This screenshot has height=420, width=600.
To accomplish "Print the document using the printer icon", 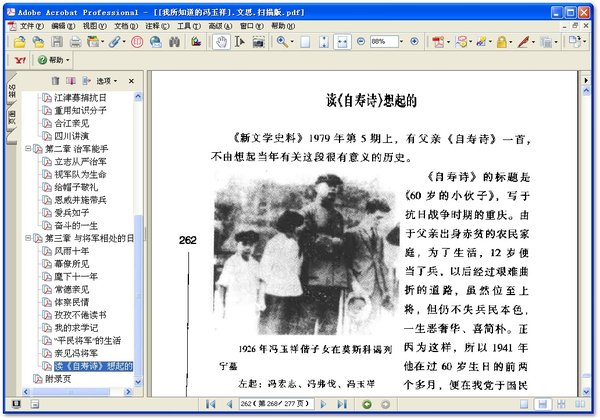I will pos(75,42).
